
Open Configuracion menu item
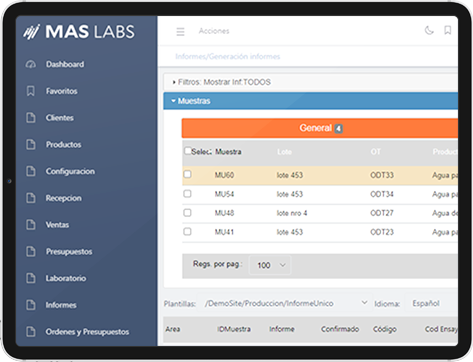(x=70, y=171)
